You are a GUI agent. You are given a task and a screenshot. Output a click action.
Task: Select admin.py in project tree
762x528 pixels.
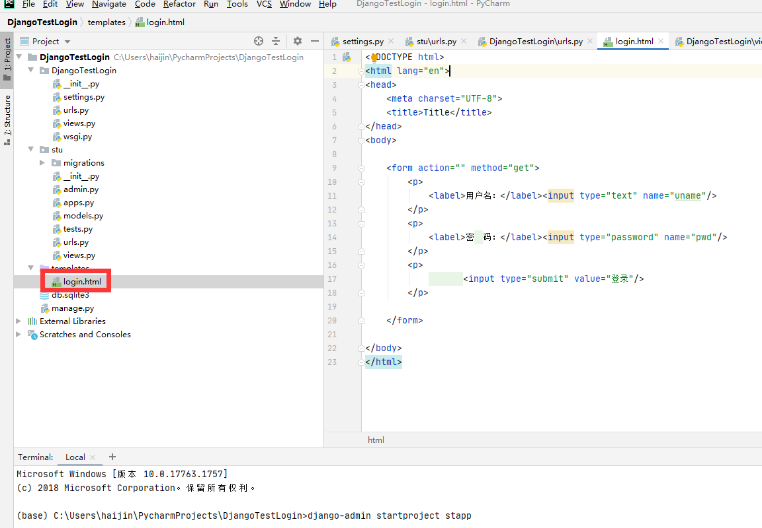[81, 189]
